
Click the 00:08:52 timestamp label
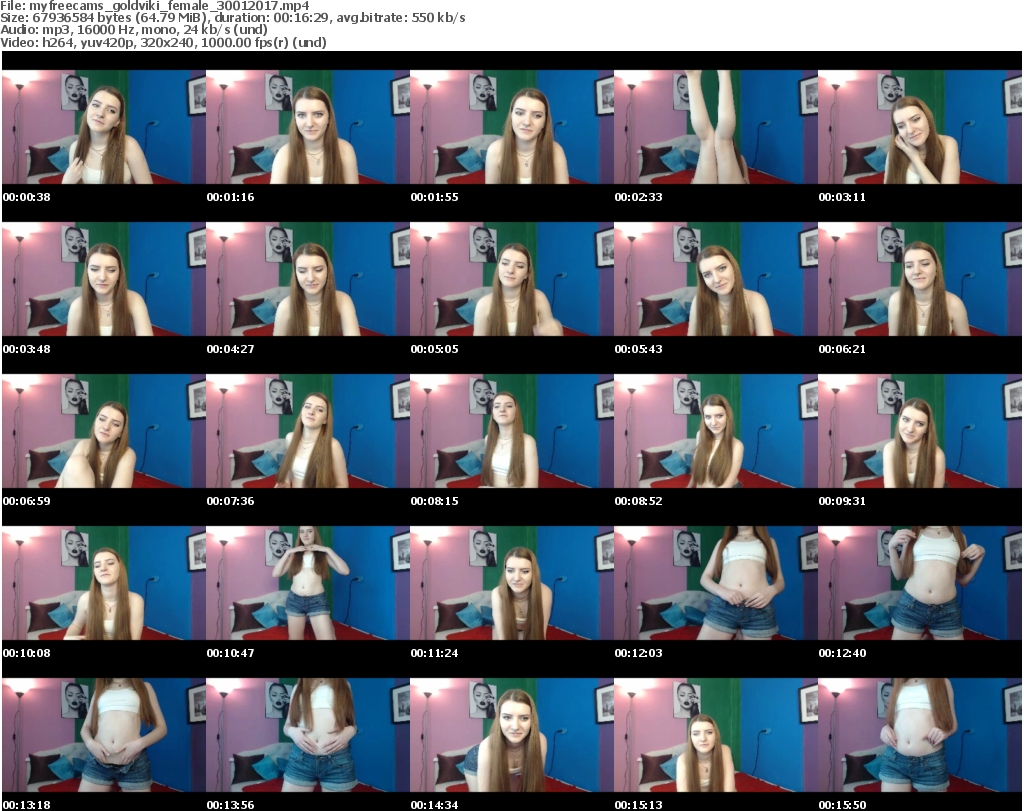(639, 501)
